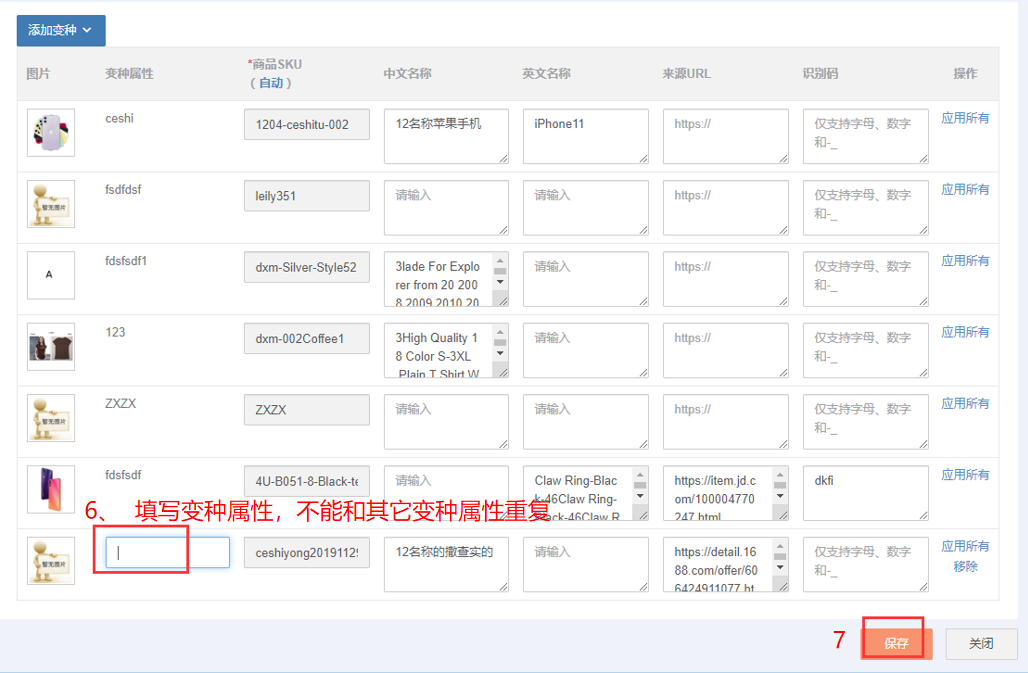Click the 识别码 field in fsdfdsf row

pyautogui.click(x=865, y=208)
